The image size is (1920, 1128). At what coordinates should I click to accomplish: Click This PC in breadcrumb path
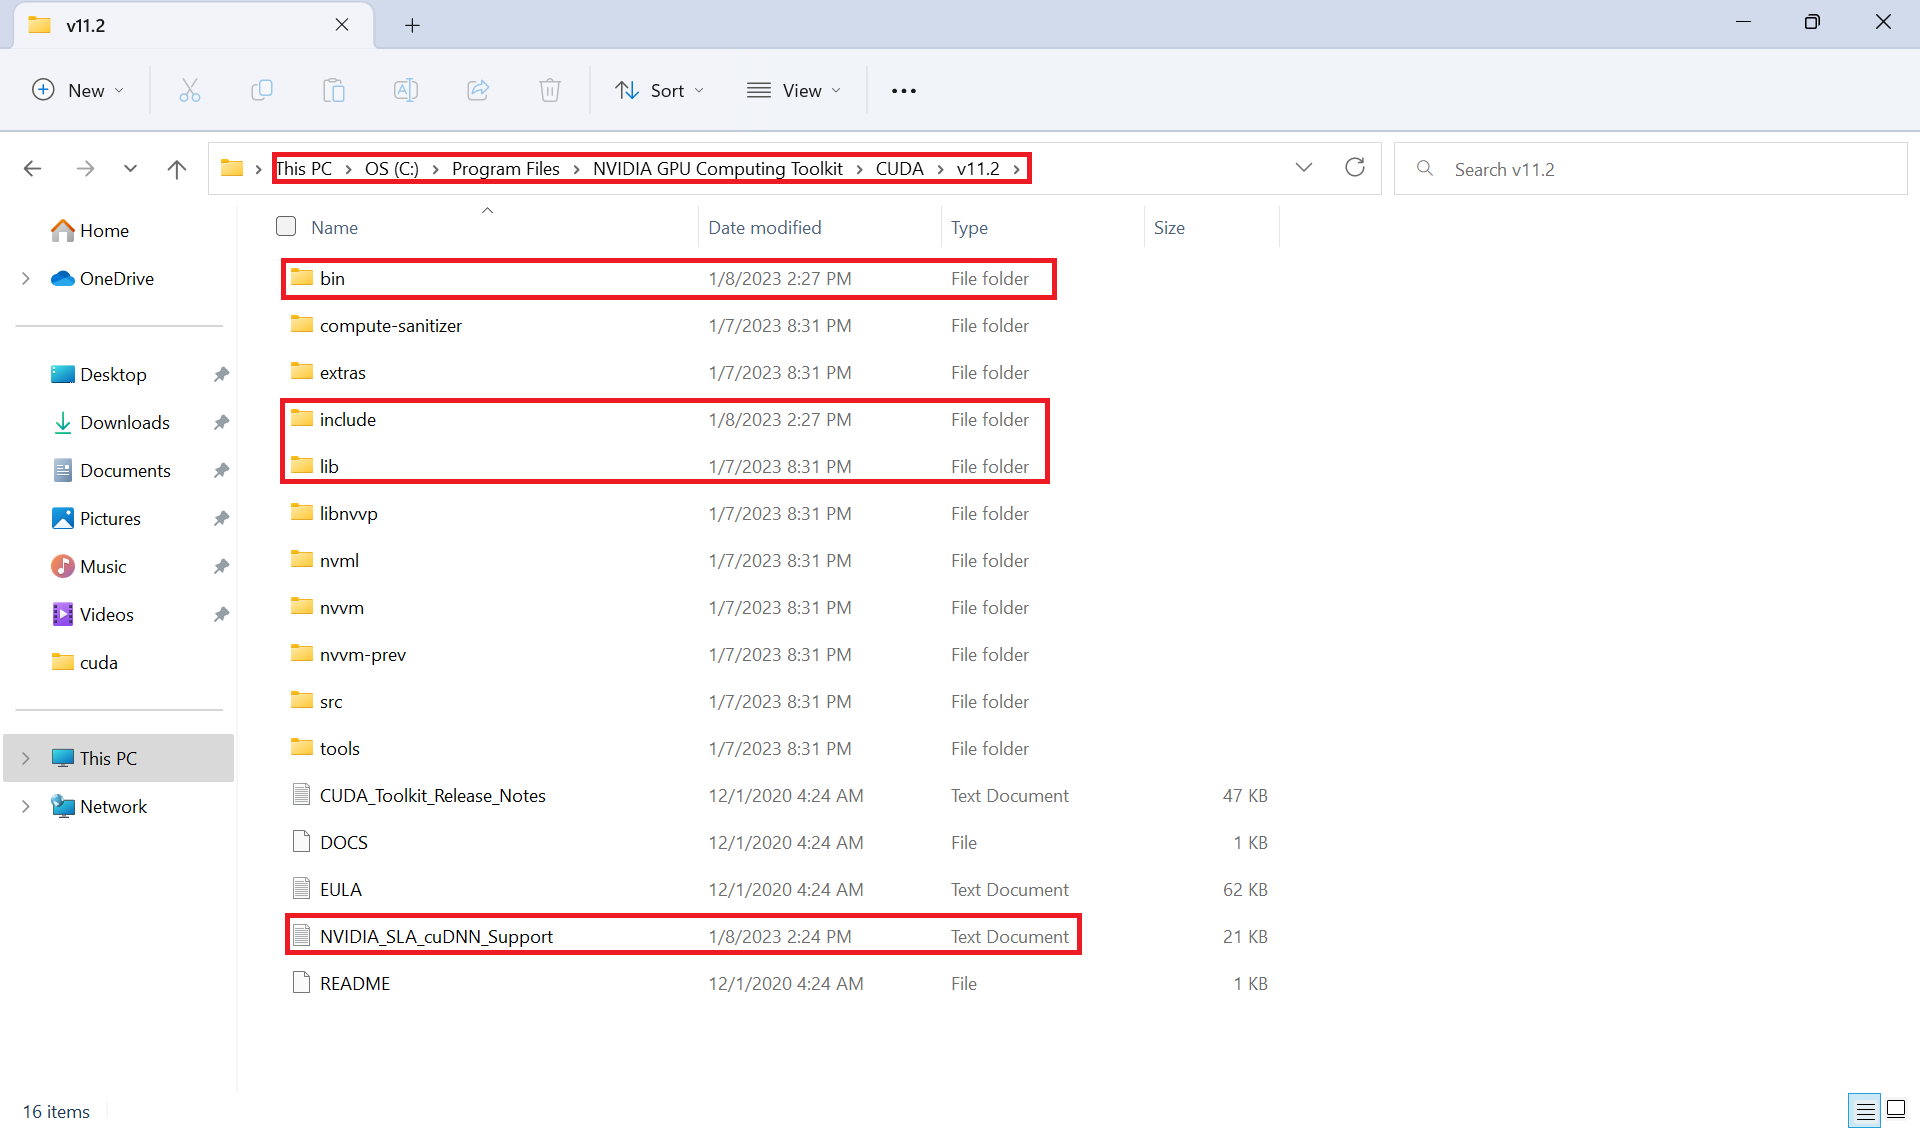coord(304,169)
